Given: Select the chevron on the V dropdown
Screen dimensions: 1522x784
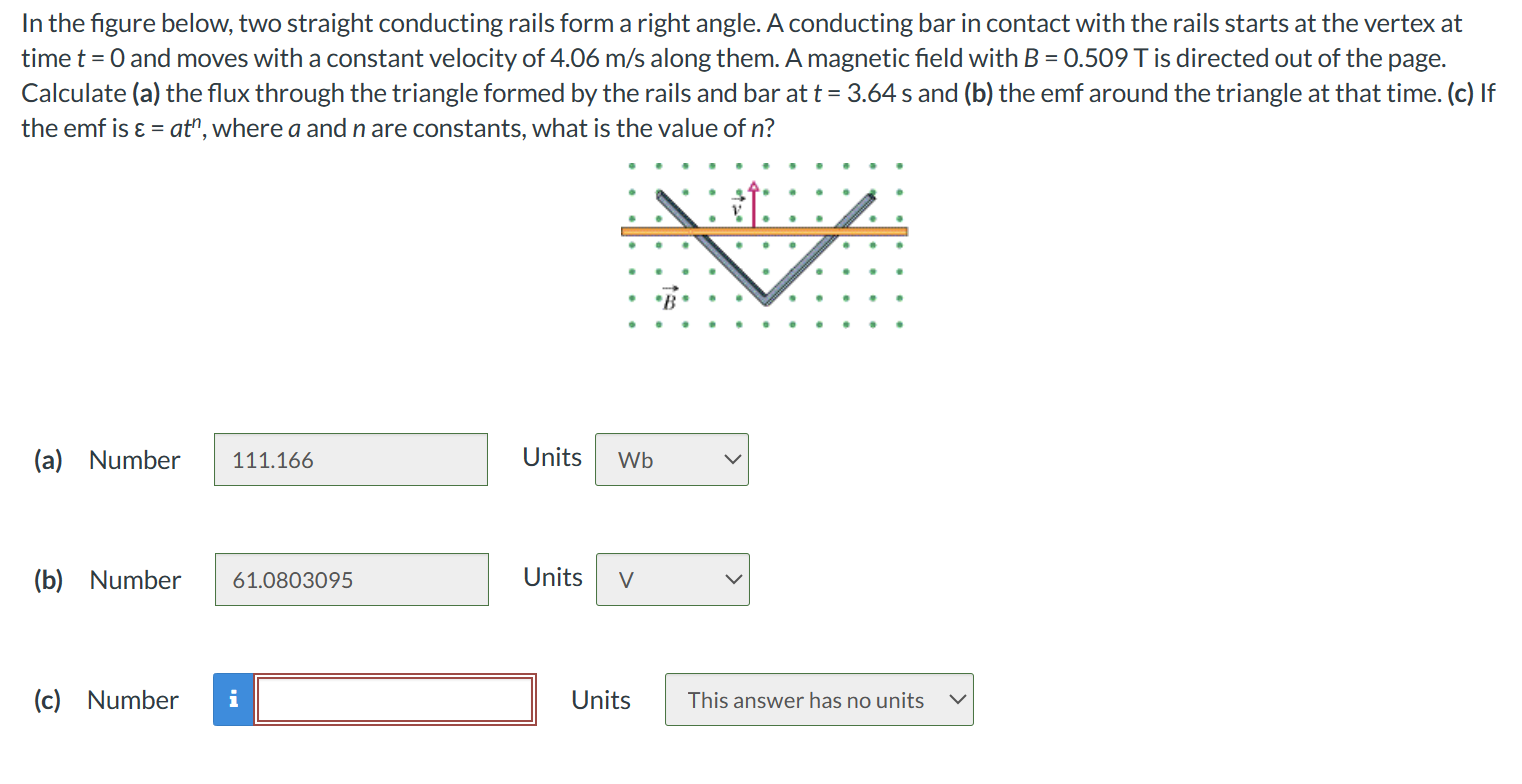Looking at the screenshot, I should (x=732, y=579).
